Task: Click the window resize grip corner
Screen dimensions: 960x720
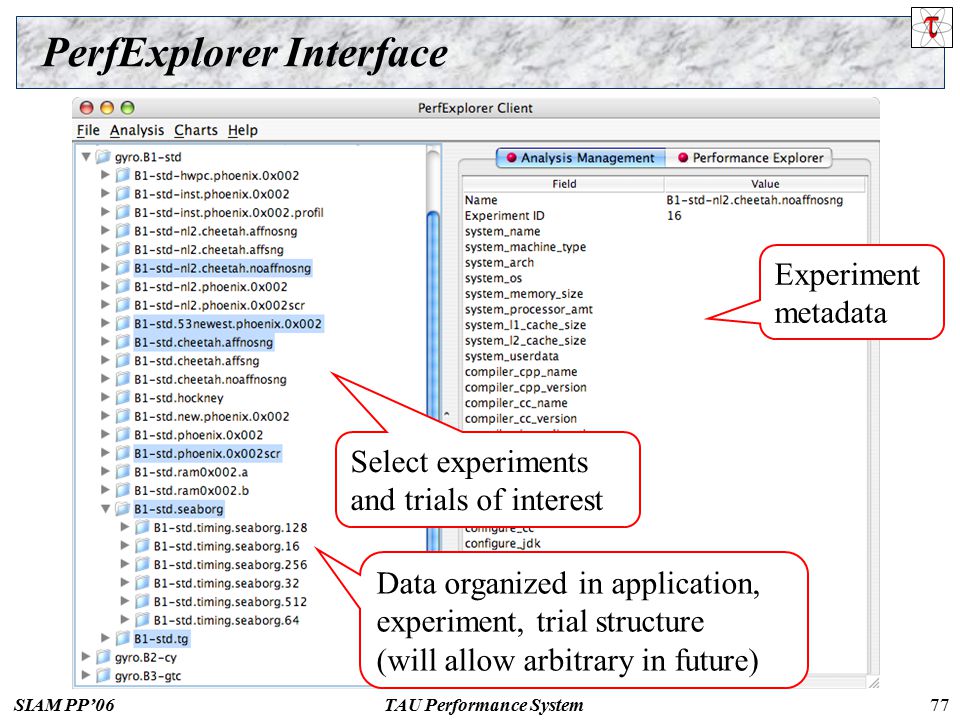Action: pos(873,683)
